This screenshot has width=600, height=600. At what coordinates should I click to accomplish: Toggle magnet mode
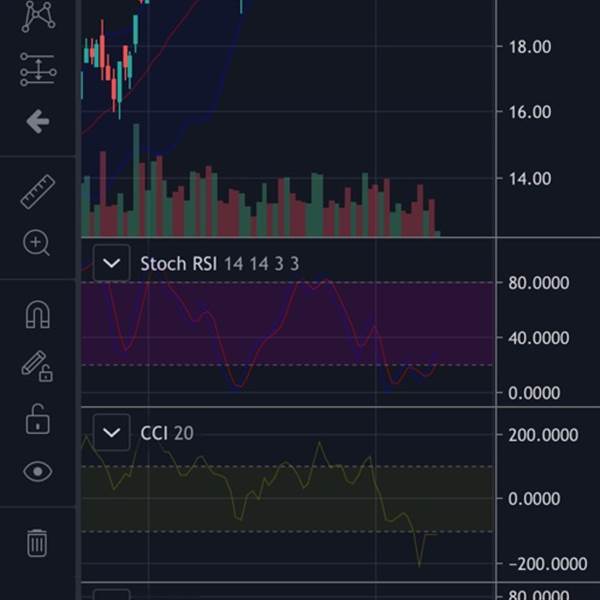38,315
